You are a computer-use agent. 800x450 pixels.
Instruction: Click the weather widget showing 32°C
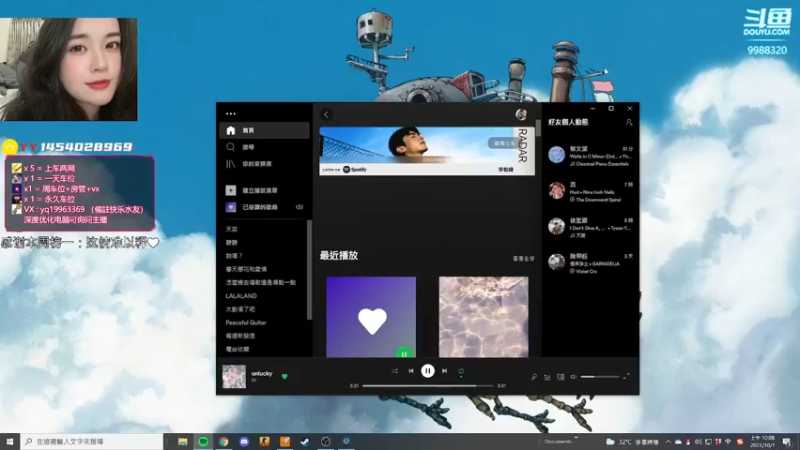point(632,442)
